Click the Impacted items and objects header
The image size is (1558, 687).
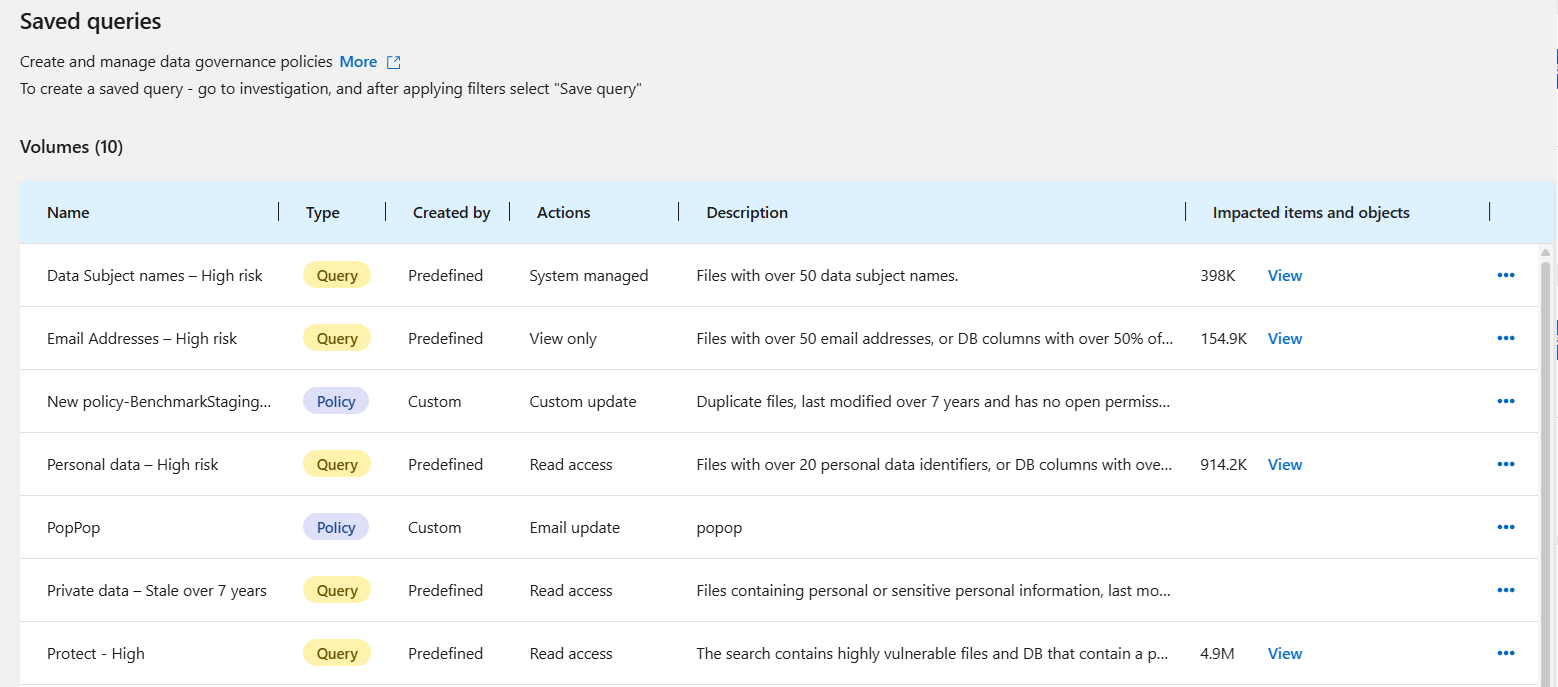1311,212
